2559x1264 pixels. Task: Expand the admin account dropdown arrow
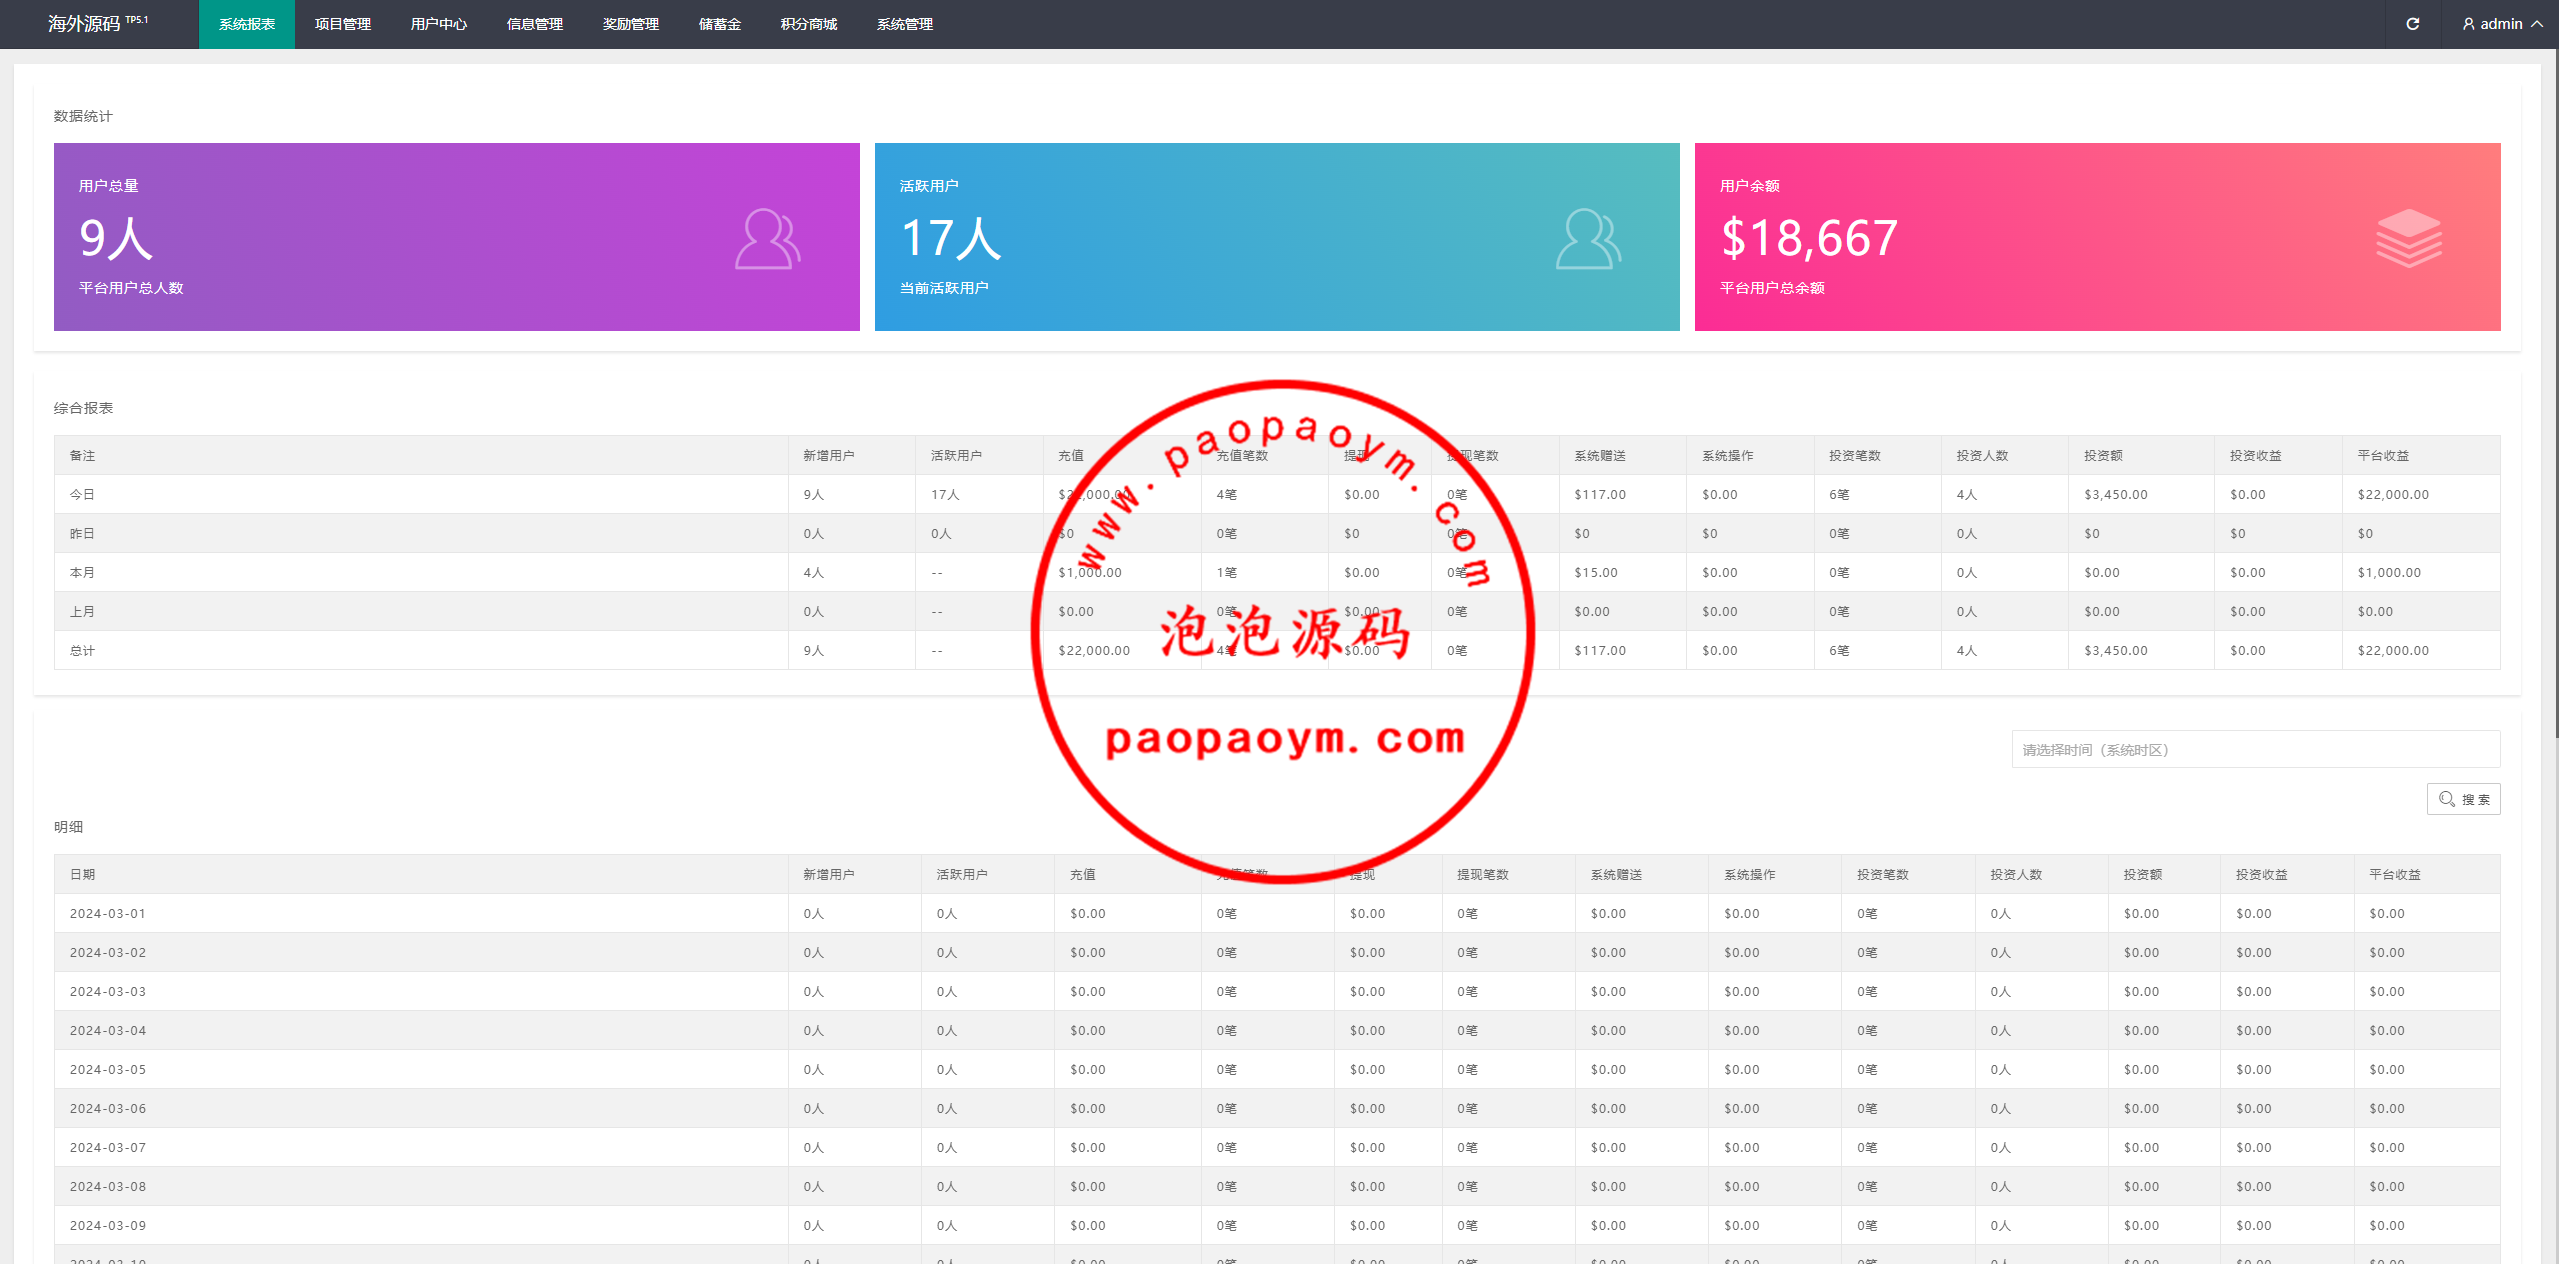point(2537,24)
